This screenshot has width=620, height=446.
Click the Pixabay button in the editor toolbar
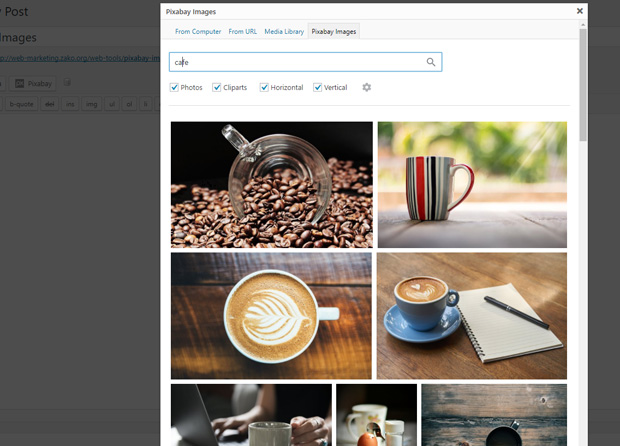(33, 83)
